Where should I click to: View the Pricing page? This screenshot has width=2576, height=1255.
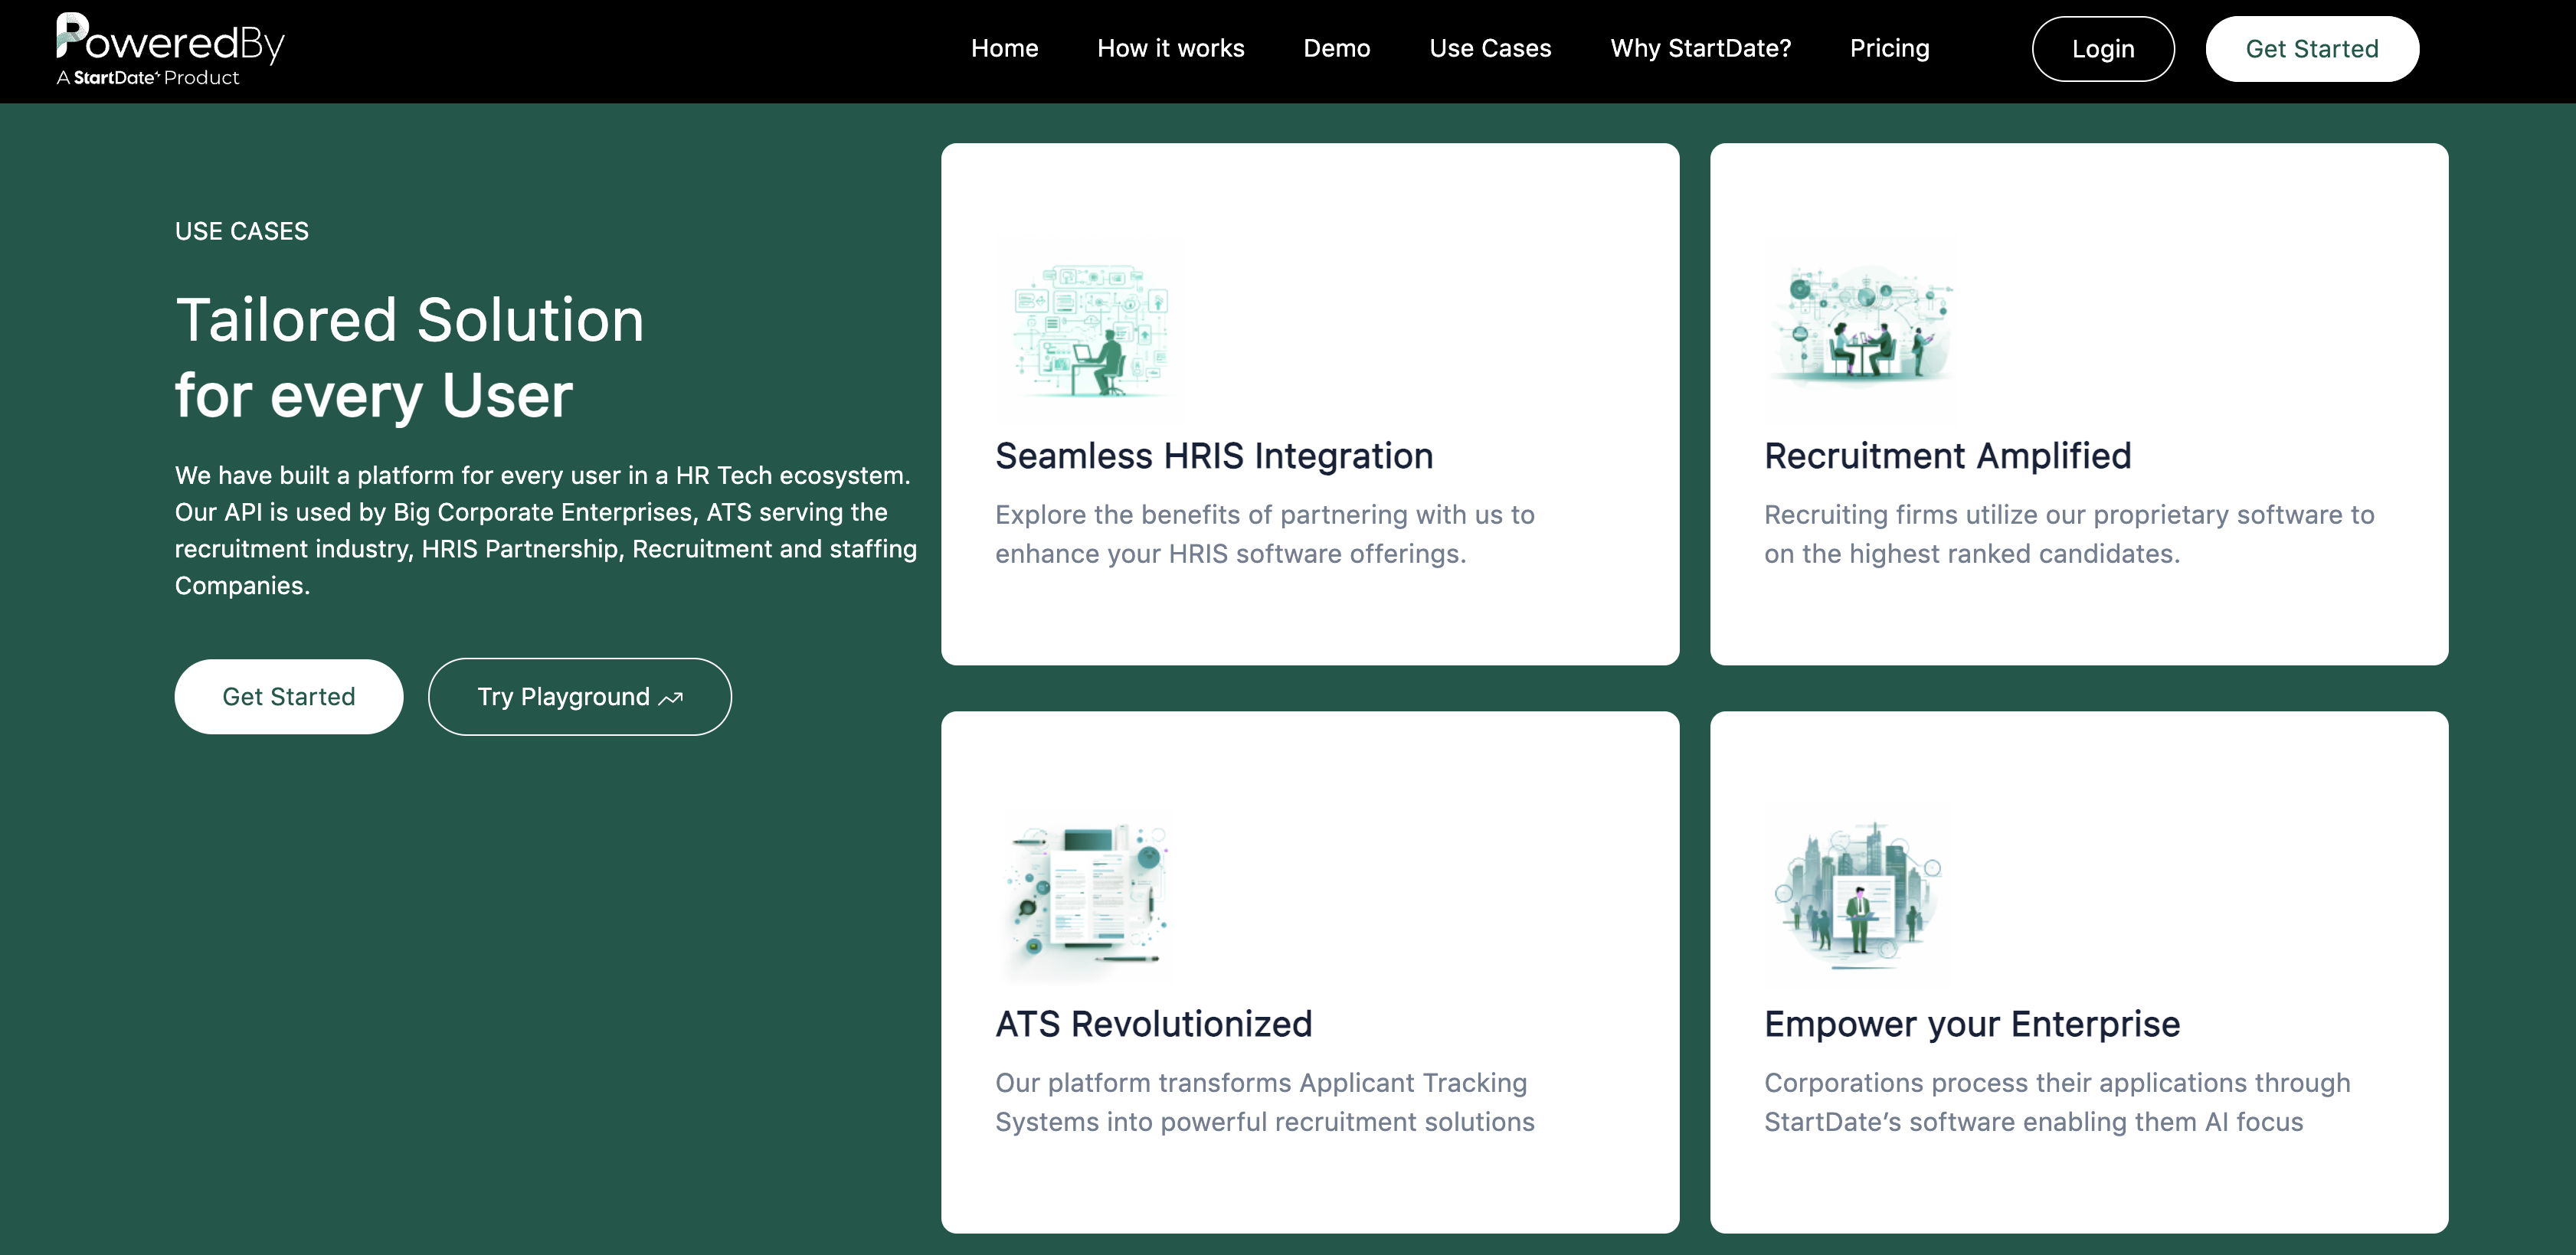point(1889,48)
